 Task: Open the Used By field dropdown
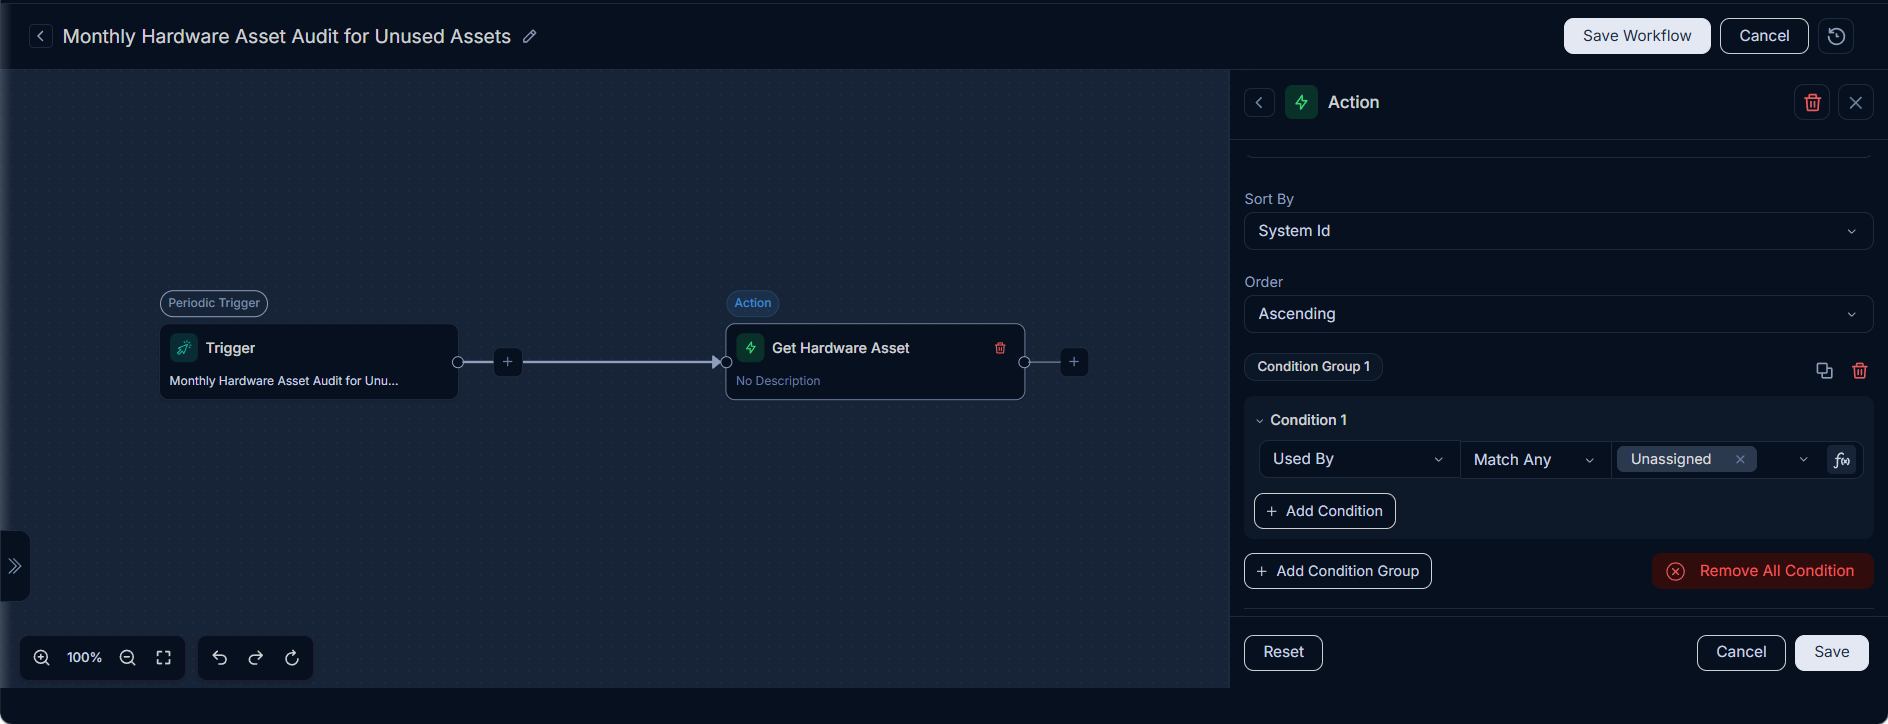[1358, 459]
